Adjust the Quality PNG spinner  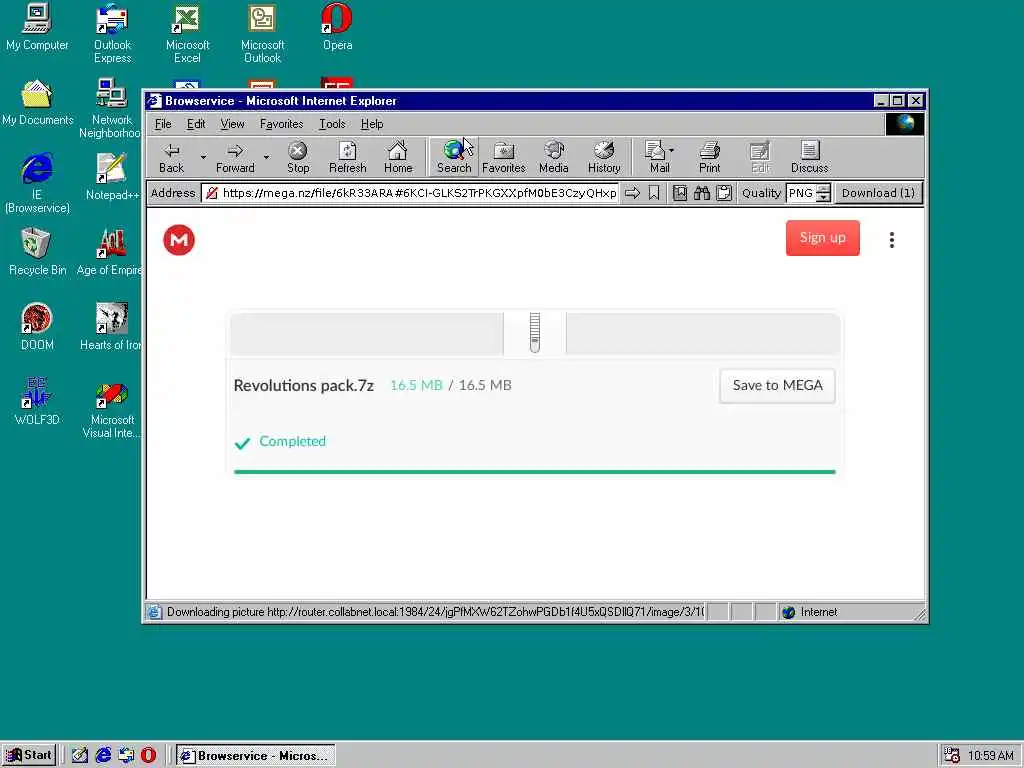824,193
